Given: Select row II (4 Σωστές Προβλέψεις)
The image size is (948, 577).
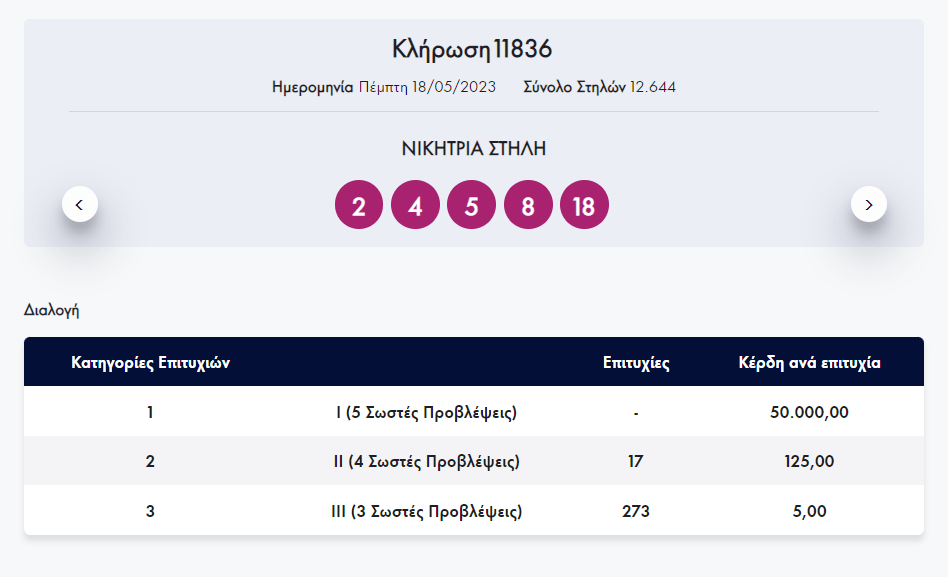Looking at the screenshot, I should [x=426, y=462].
